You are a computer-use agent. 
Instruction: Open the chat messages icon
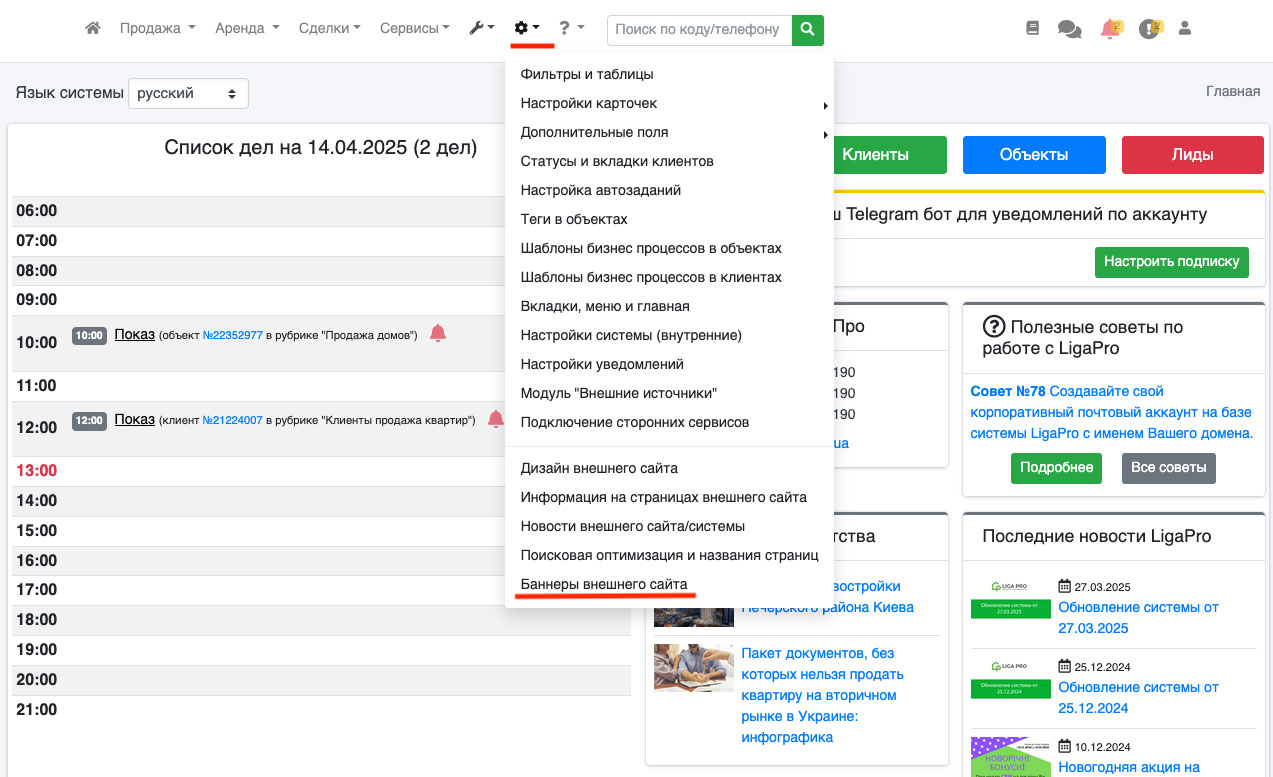(1069, 30)
